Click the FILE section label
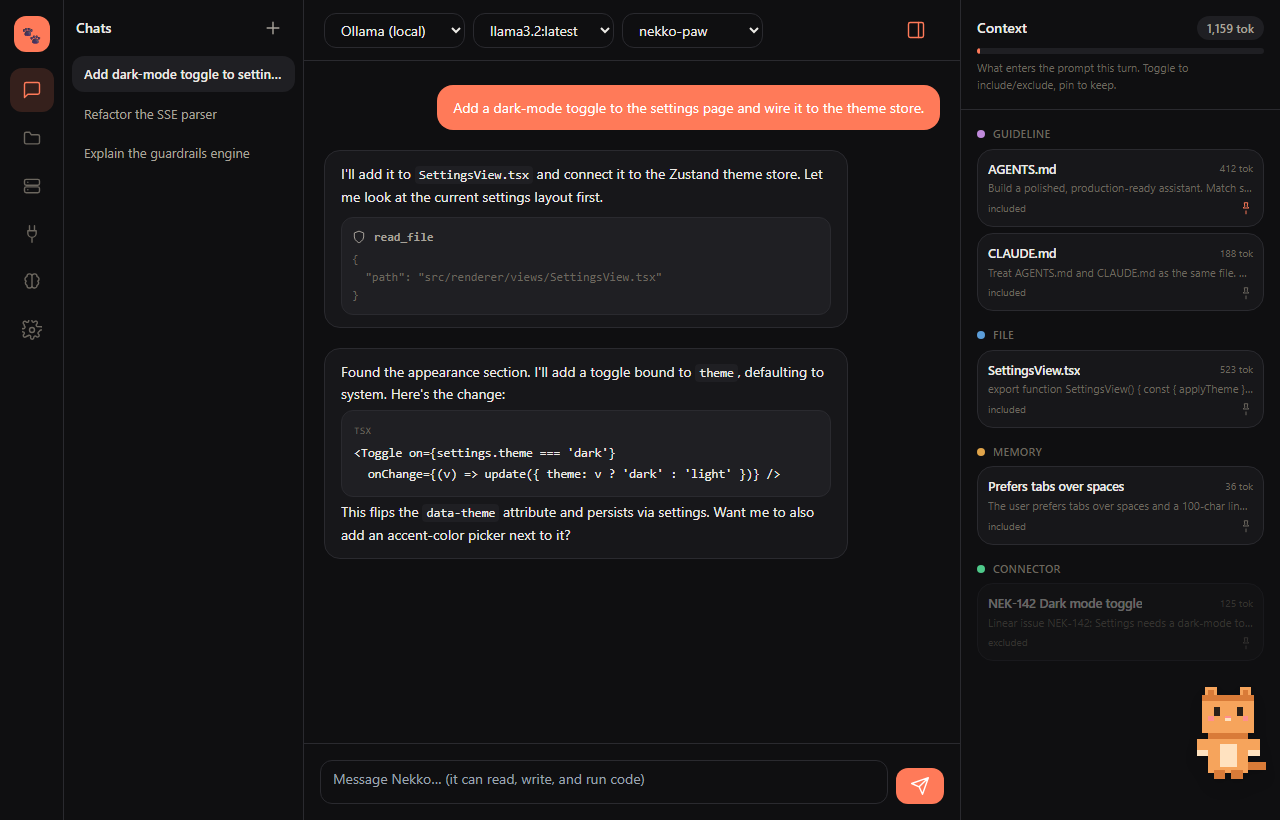Viewport: 1280px width, 820px height. [1003, 335]
